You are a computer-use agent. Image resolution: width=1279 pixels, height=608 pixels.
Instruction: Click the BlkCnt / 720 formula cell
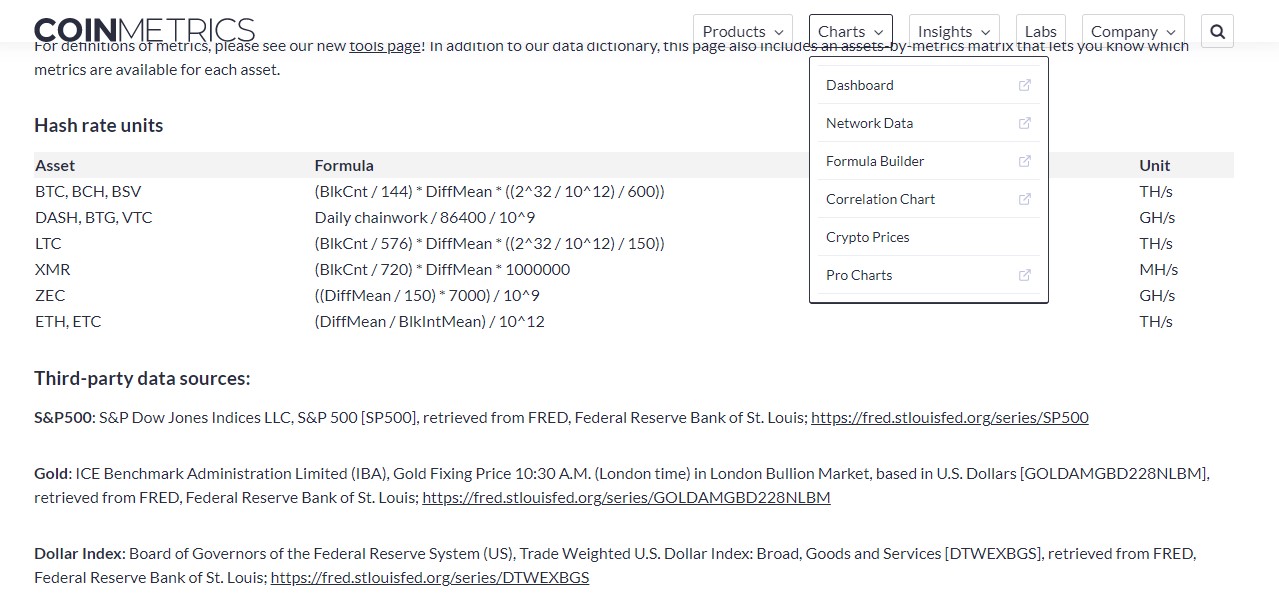click(442, 269)
